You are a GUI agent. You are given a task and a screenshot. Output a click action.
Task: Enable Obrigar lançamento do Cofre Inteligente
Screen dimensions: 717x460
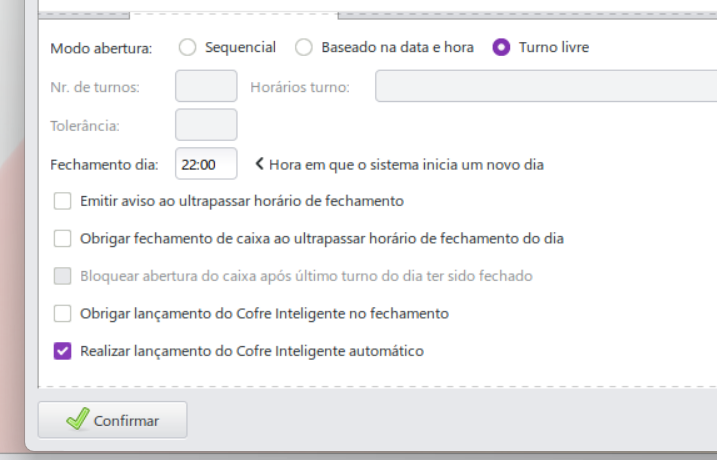tap(63, 313)
